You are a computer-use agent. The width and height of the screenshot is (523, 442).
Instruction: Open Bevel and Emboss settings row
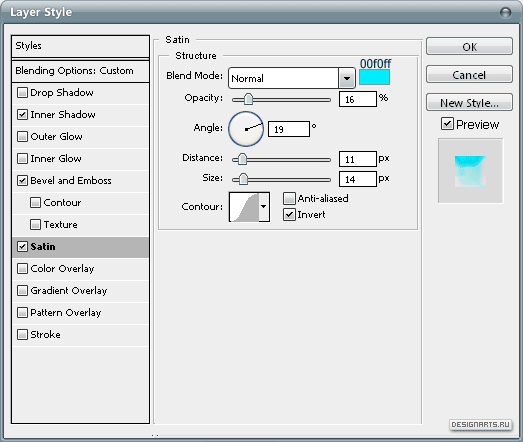(80, 180)
